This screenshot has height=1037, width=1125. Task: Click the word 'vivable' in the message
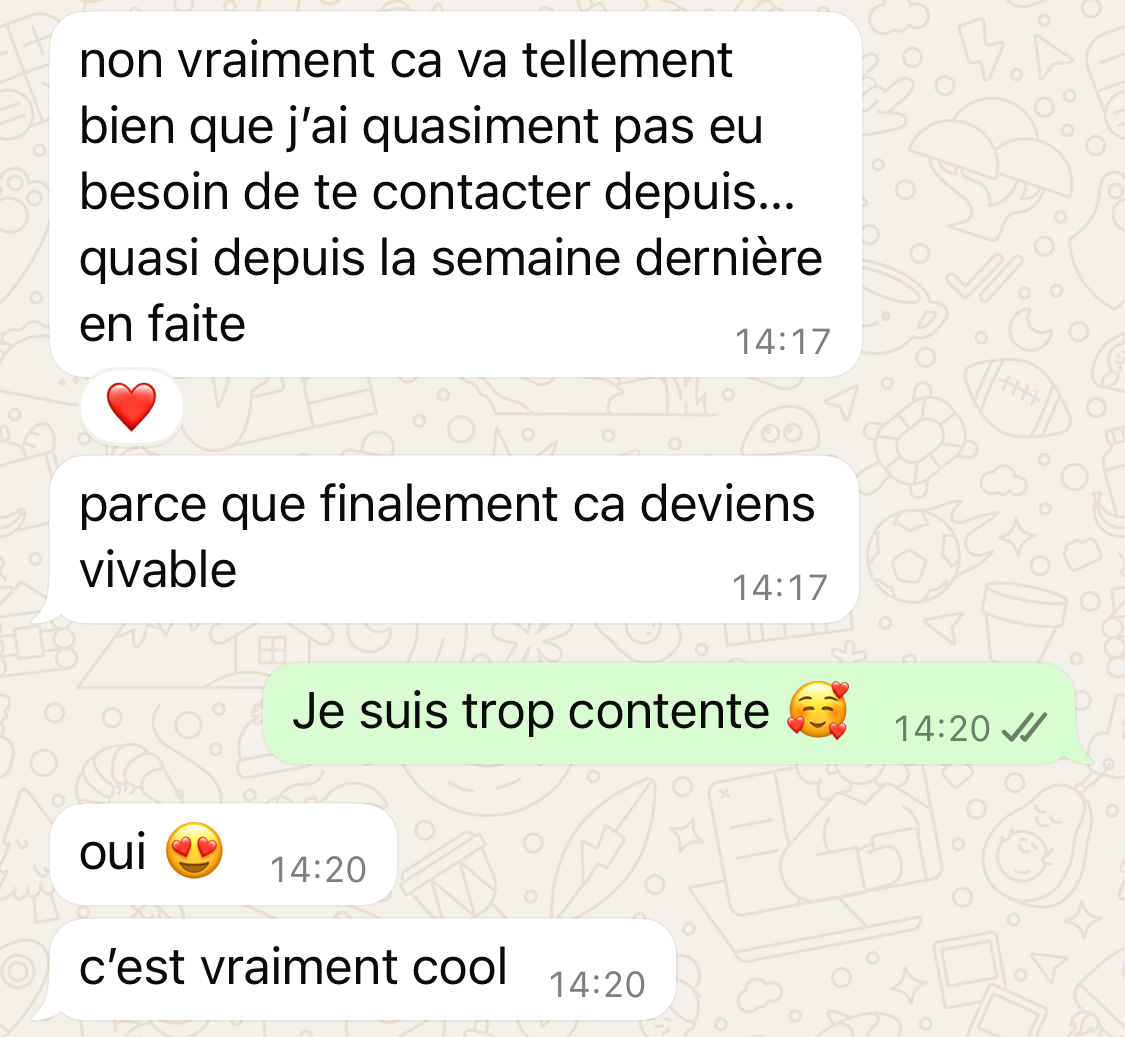[x=158, y=570]
